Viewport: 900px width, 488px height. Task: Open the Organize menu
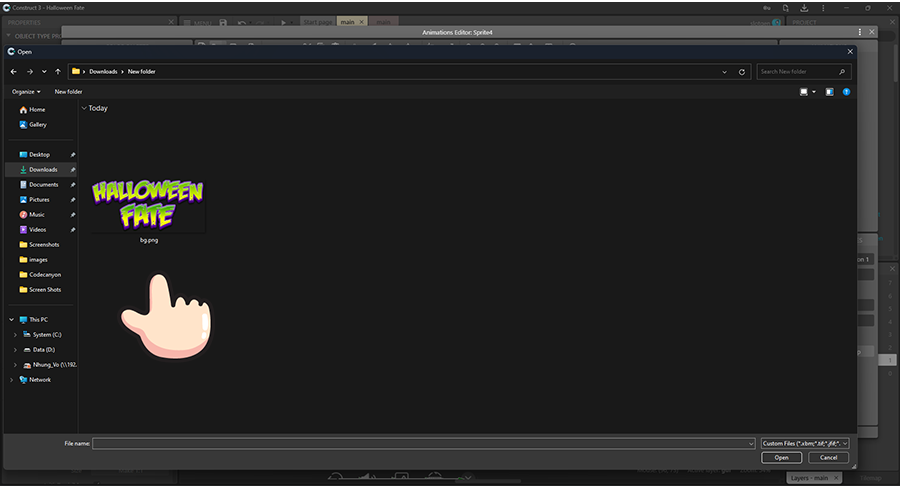coord(25,92)
